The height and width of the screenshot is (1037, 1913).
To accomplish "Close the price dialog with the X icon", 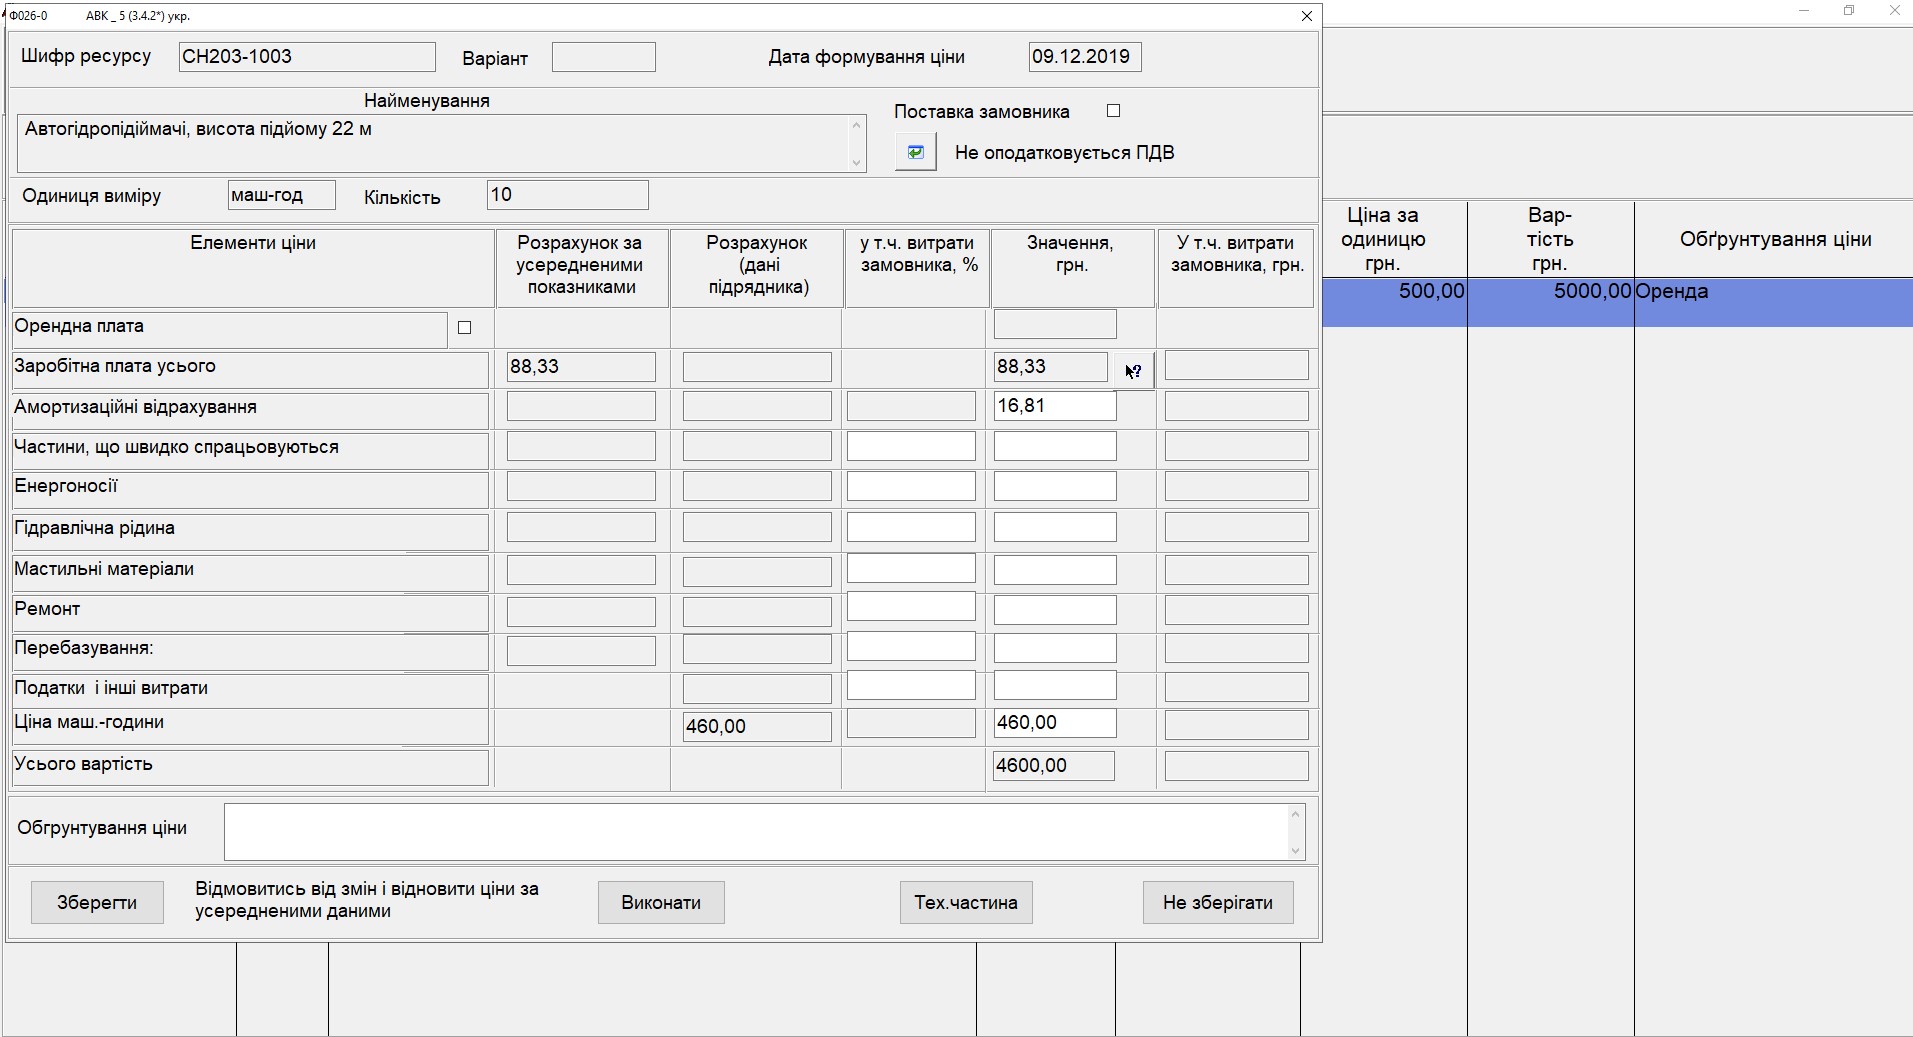I will [x=1306, y=16].
